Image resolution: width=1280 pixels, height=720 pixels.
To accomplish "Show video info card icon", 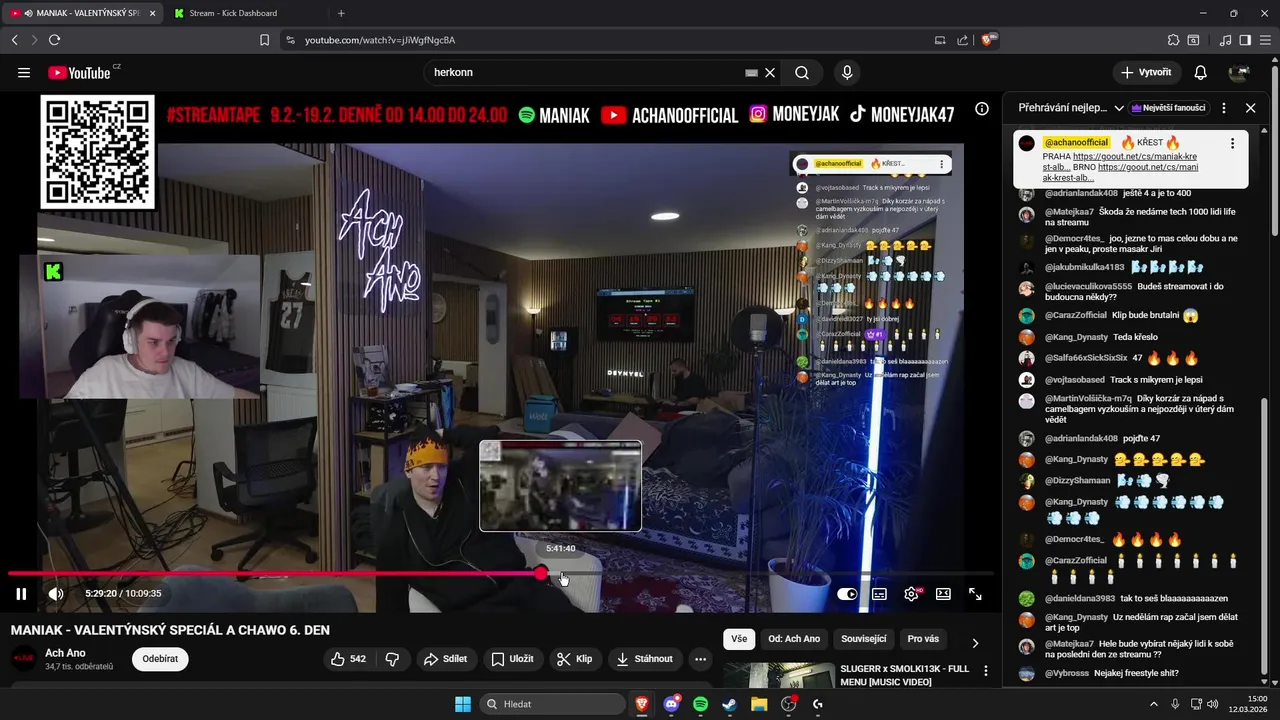I will click(x=982, y=108).
